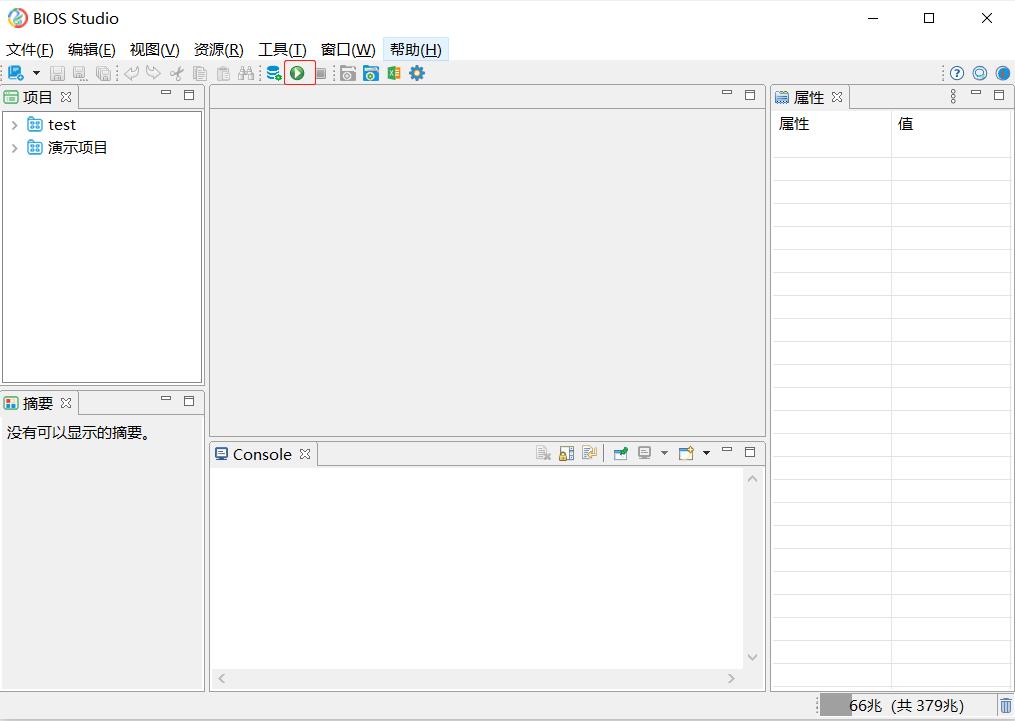
Task: Minimize the Console panel
Action: [x=727, y=450]
